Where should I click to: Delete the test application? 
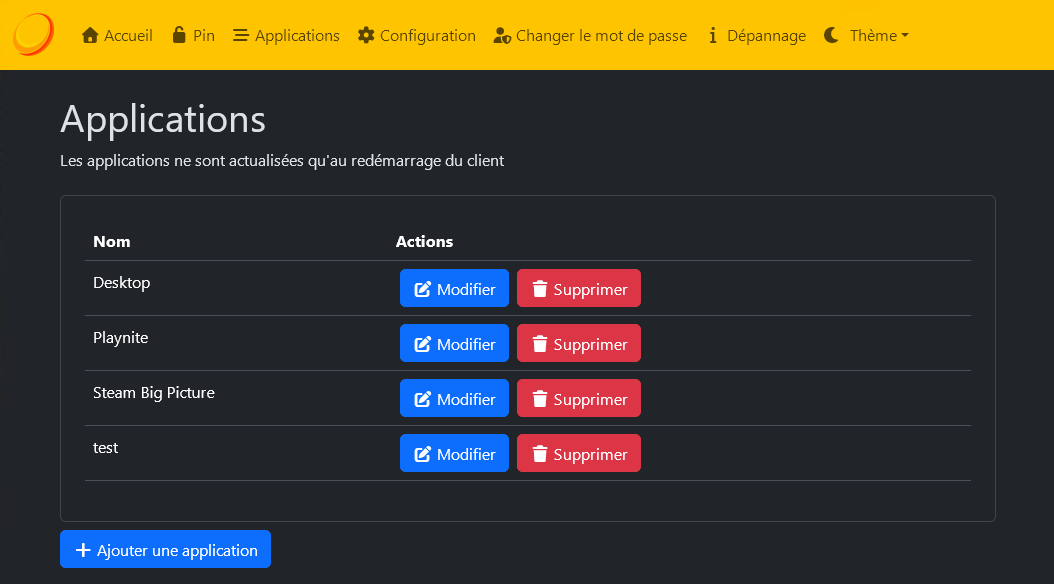[x=578, y=453]
